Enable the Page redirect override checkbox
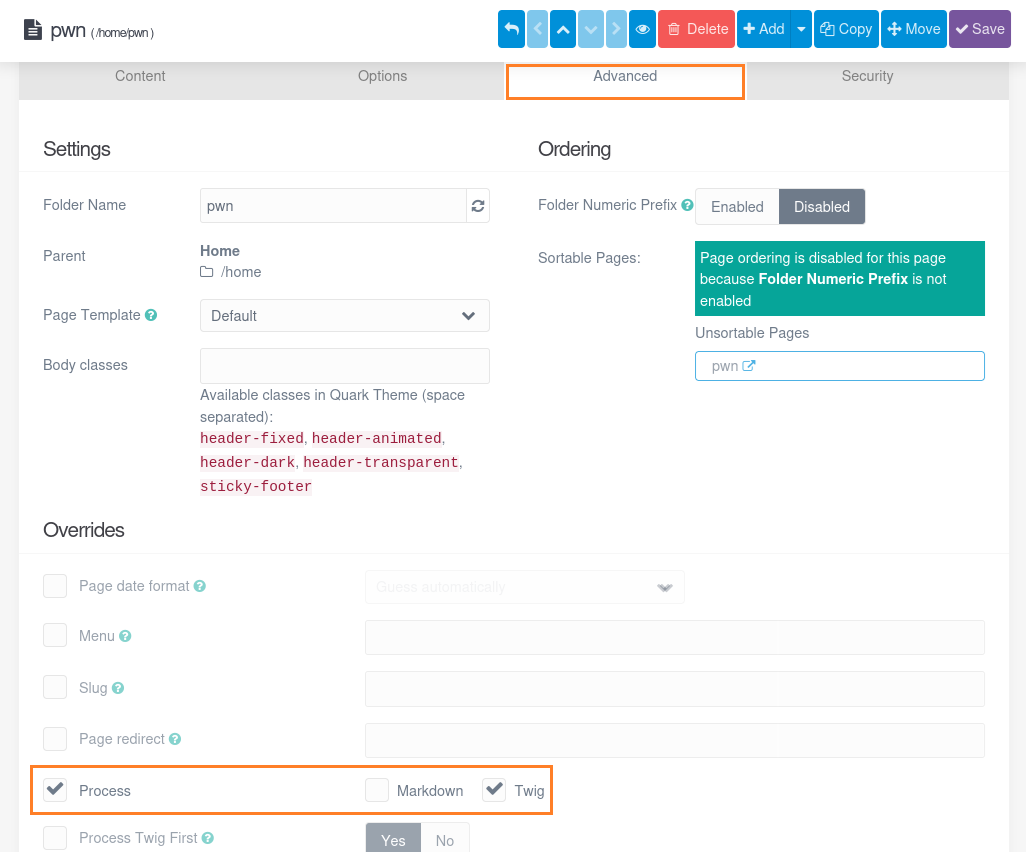The image size is (1026, 852). pyautogui.click(x=55, y=739)
